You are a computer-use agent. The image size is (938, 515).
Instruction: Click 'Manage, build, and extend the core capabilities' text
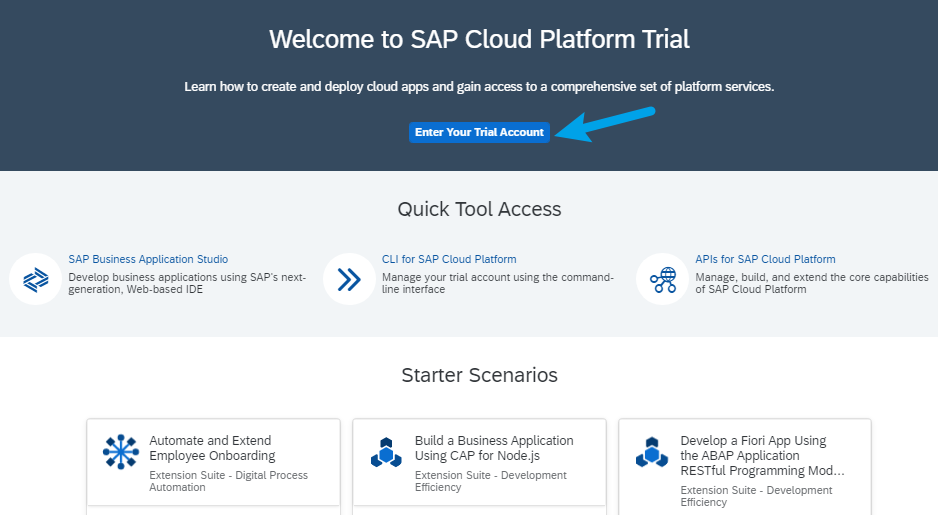click(812, 283)
